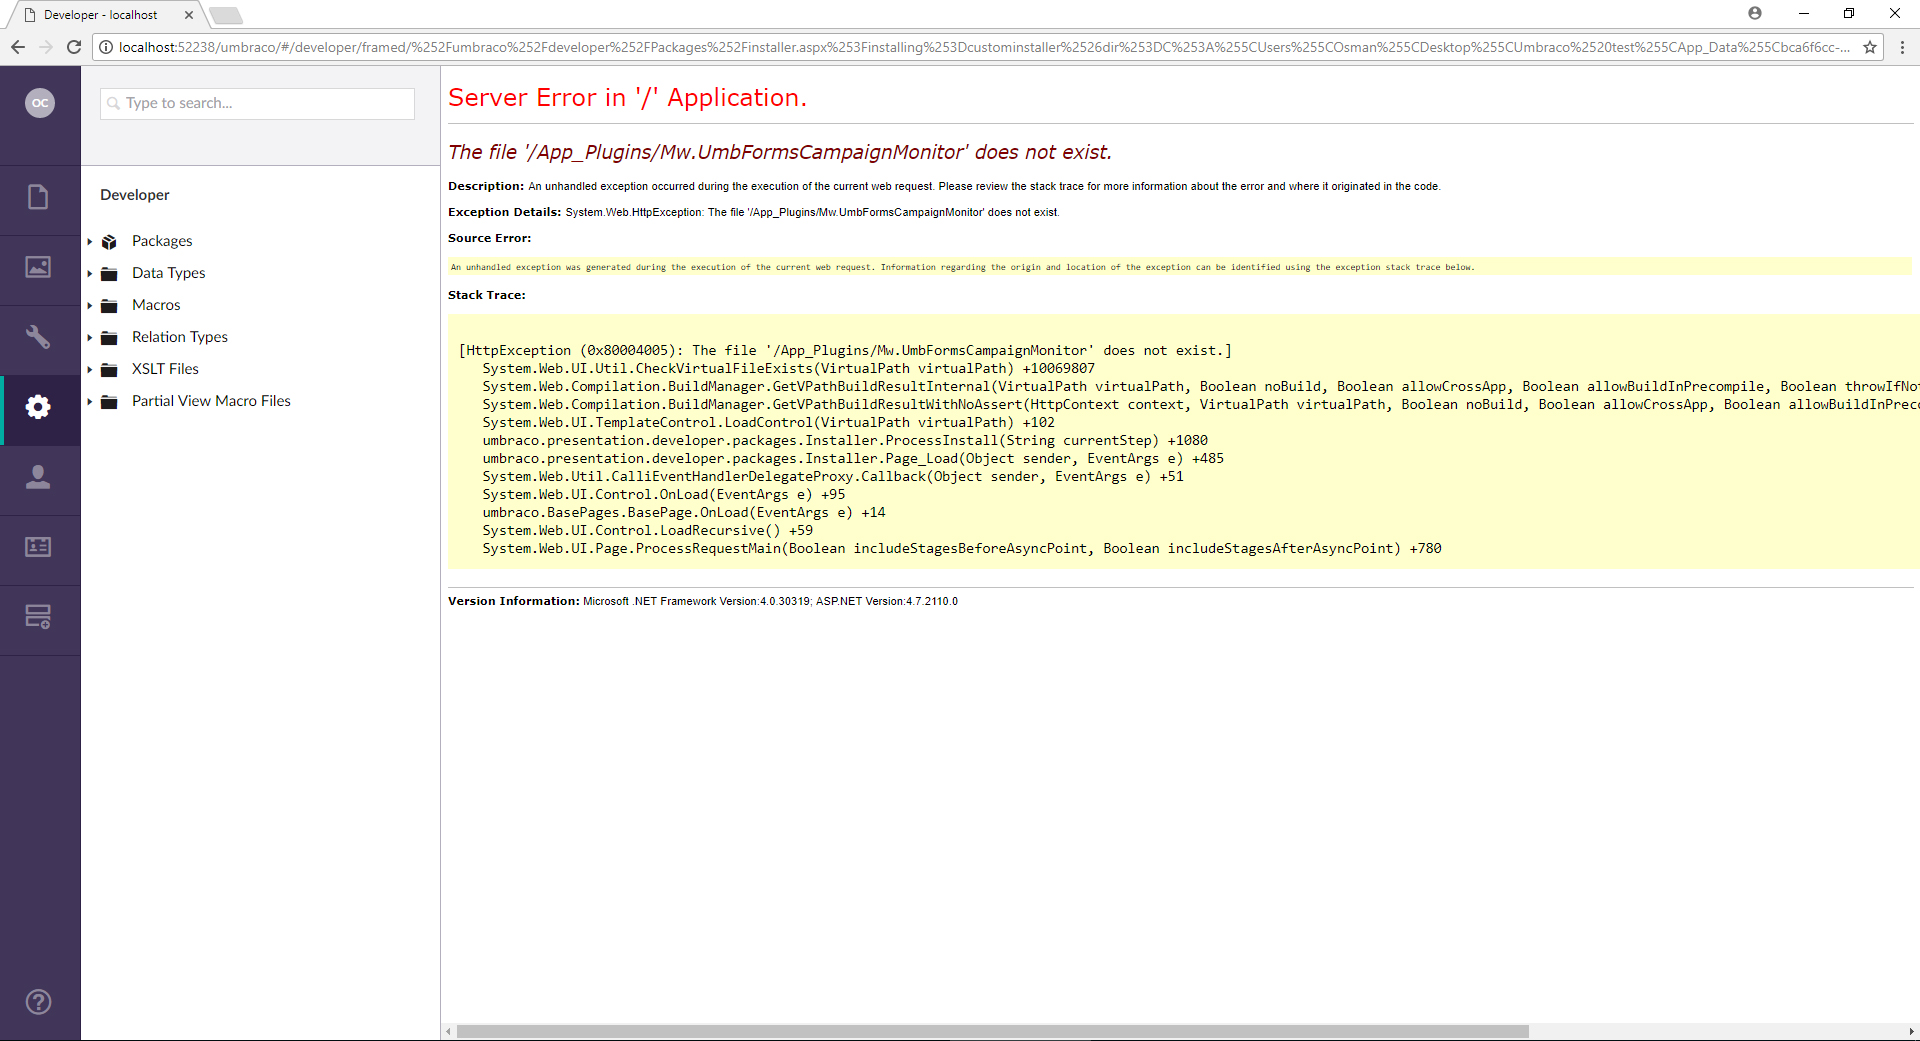Open the Help question mark icon
This screenshot has height=1041, width=1920.
click(38, 1002)
